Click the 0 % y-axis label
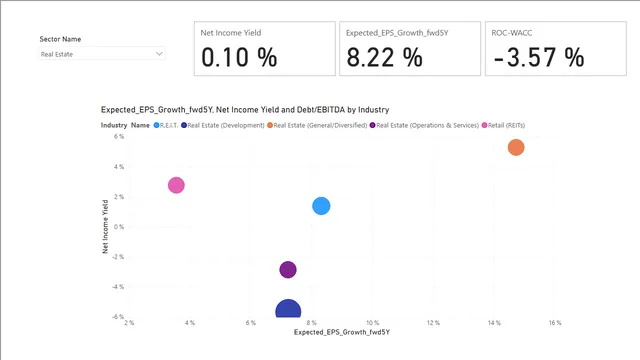 coord(119,227)
